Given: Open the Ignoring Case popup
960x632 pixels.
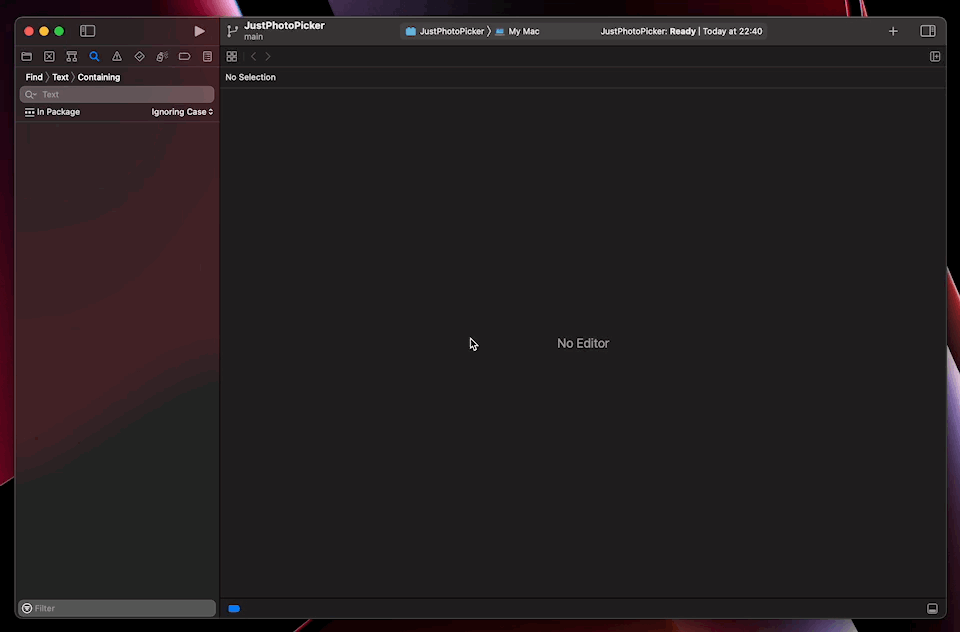Looking at the screenshot, I should (x=182, y=112).
